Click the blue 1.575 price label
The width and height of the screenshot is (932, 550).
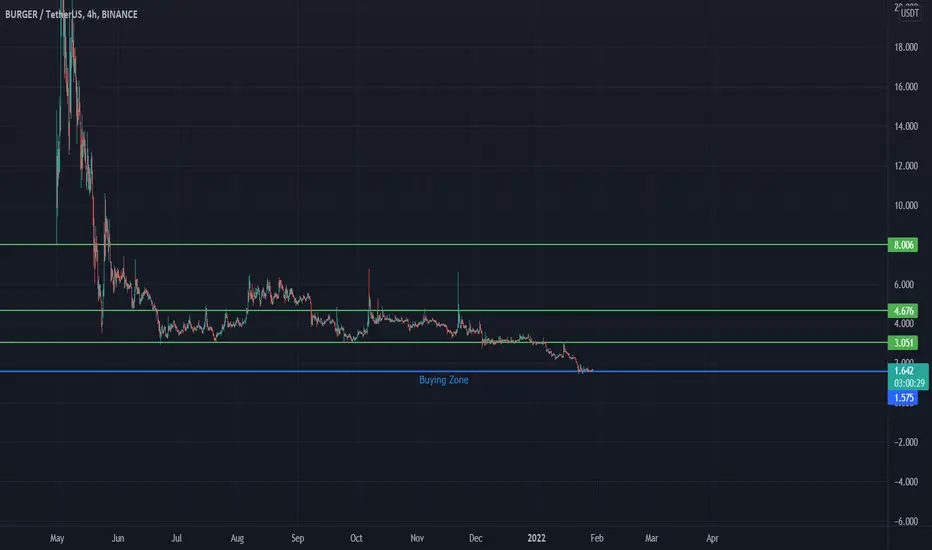tap(902, 398)
